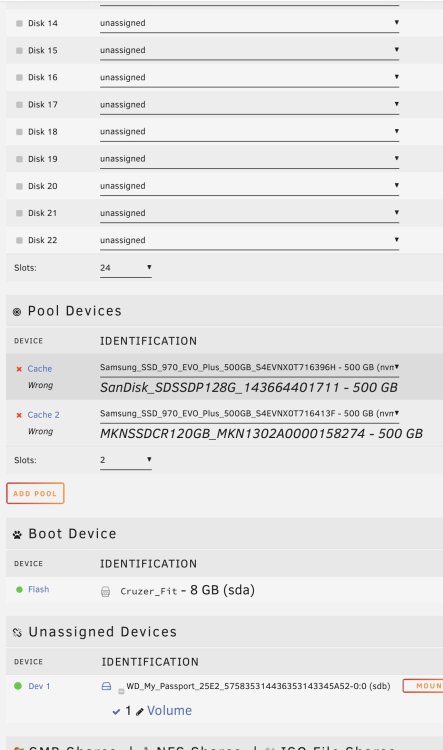
Task: Open the array Slots dropdown showing 24
Action: 126,268
